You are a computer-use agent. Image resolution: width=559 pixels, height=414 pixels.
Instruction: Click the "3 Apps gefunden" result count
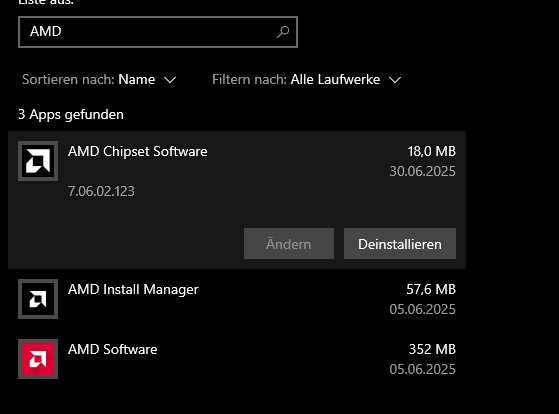point(71,114)
